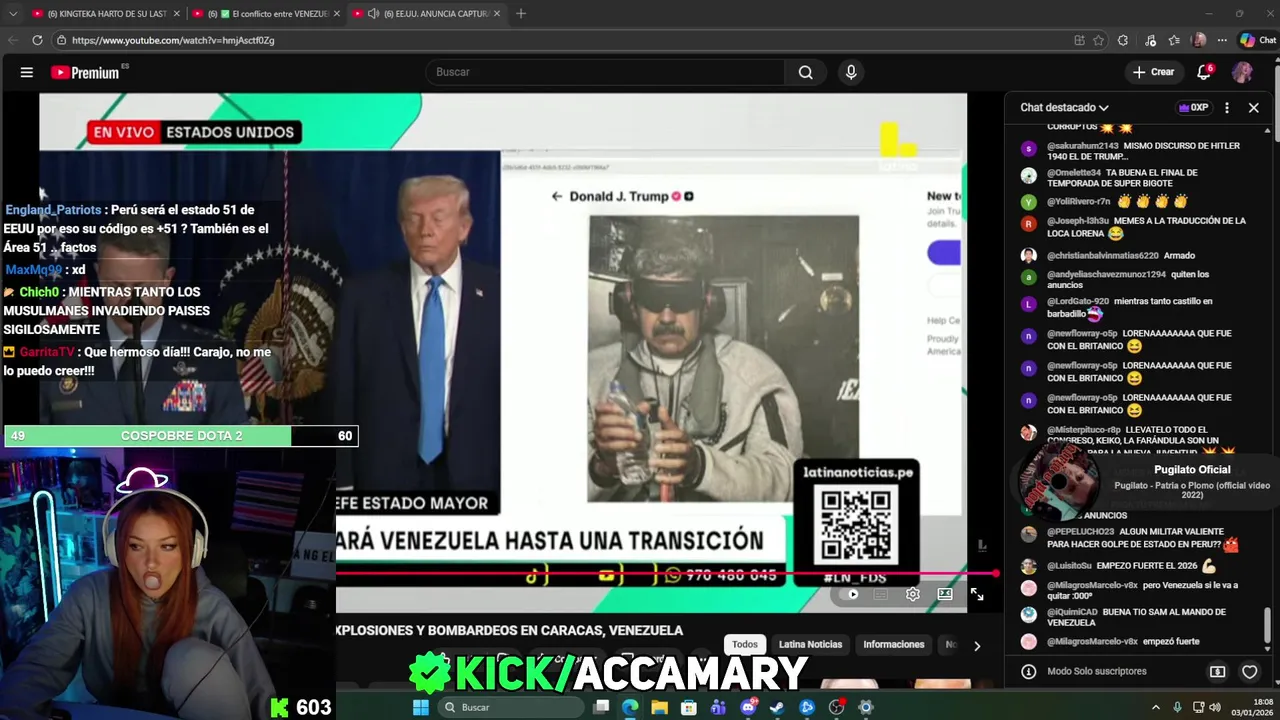Open Crear create menu button
1280x720 pixels.
tap(1153, 72)
